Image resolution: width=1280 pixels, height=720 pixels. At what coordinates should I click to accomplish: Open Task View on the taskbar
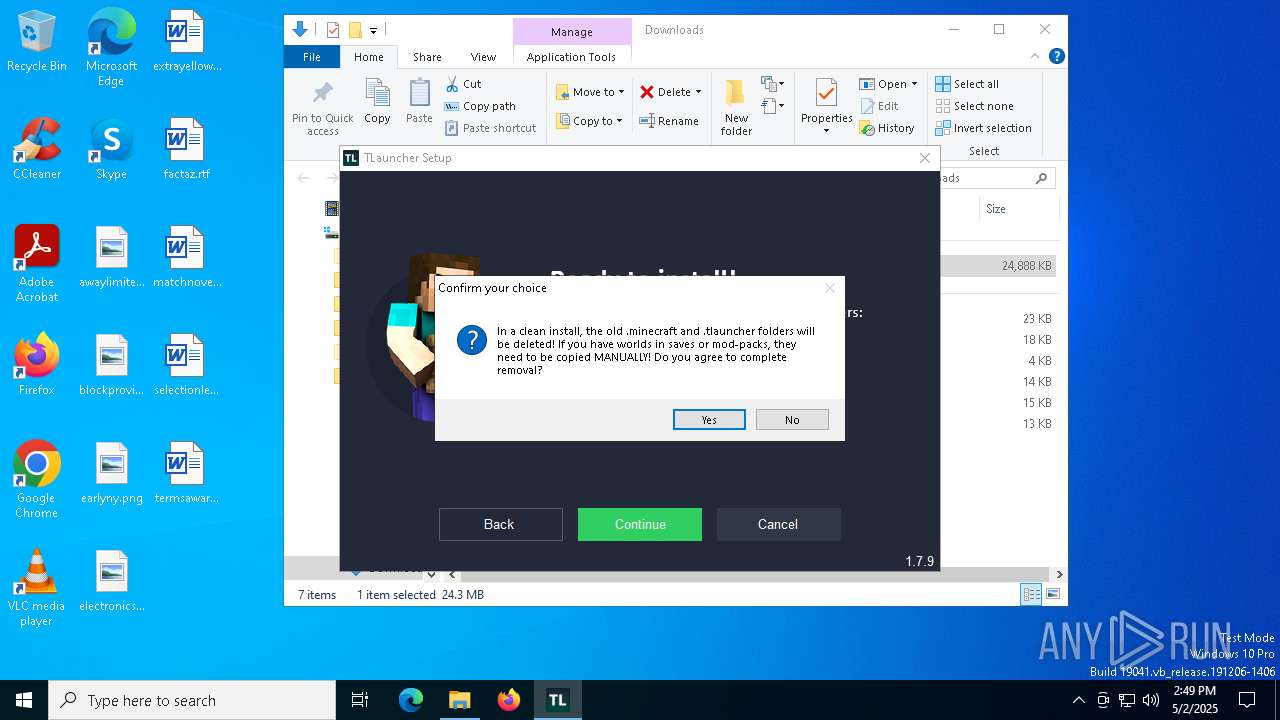click(x=360, y=700)
